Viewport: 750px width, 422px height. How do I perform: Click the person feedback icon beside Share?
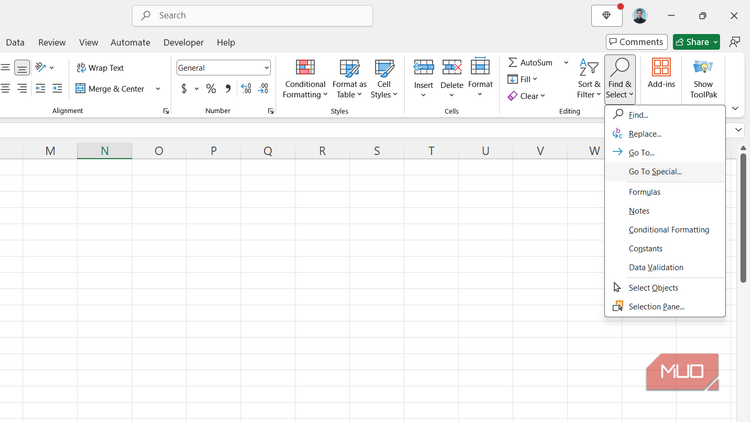[735, 42]
